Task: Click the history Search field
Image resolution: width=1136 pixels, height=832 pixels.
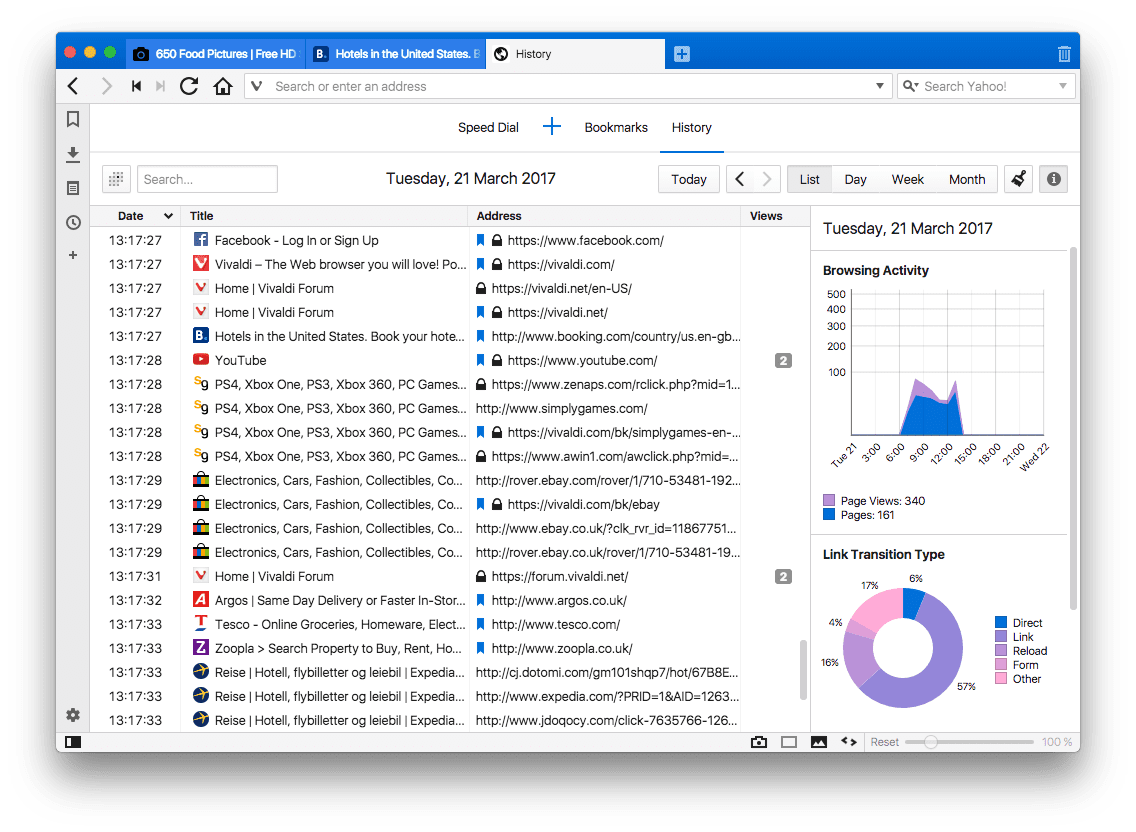Action: click(207, 179)
